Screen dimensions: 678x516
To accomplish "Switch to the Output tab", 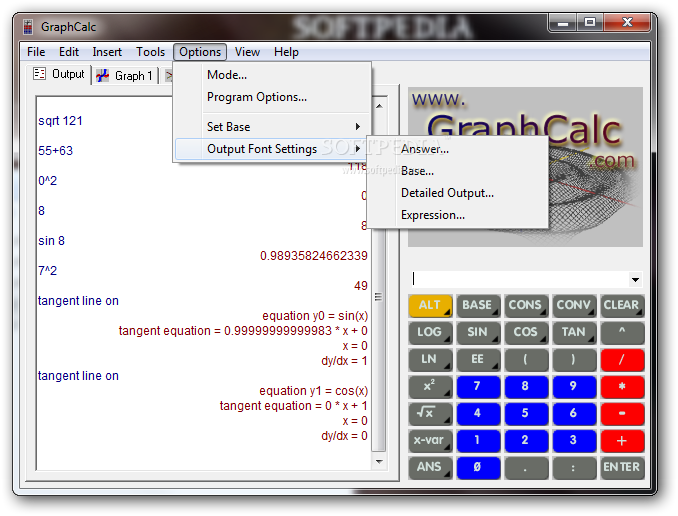I will [59, 74].
